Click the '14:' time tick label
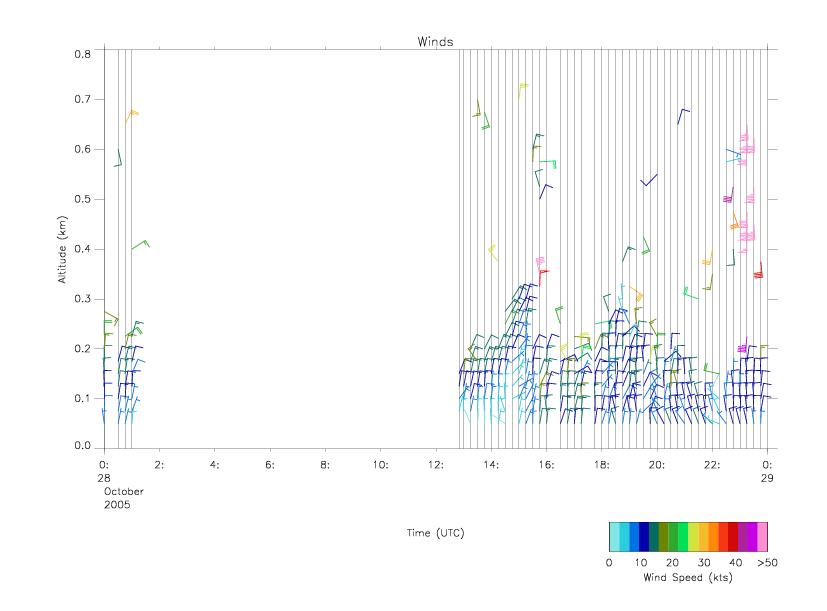Viewport: 827px width, 611px height. click(491, 465)
